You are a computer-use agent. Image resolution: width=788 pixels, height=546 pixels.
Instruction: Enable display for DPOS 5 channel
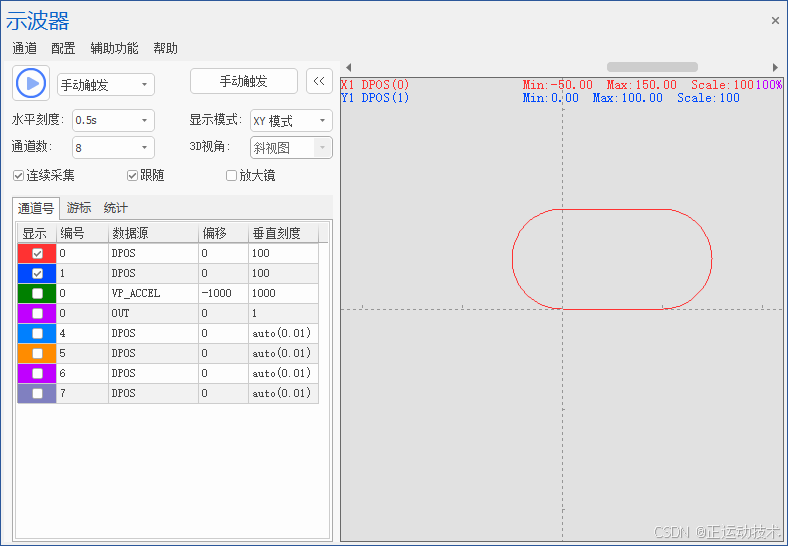point(37,353)
